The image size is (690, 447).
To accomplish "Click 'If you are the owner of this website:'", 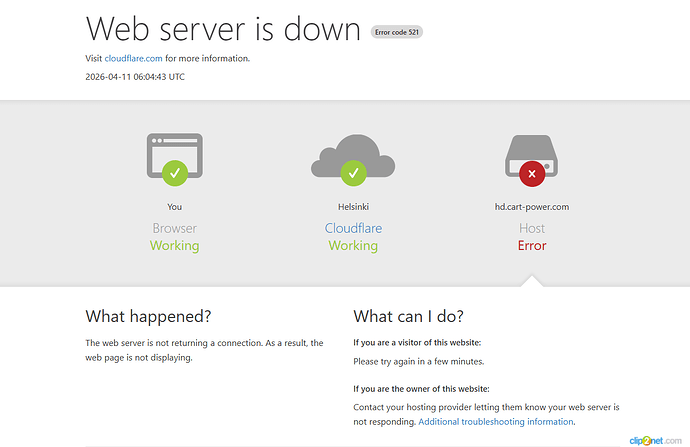I will pyautogui.click(x=421, y=389).
